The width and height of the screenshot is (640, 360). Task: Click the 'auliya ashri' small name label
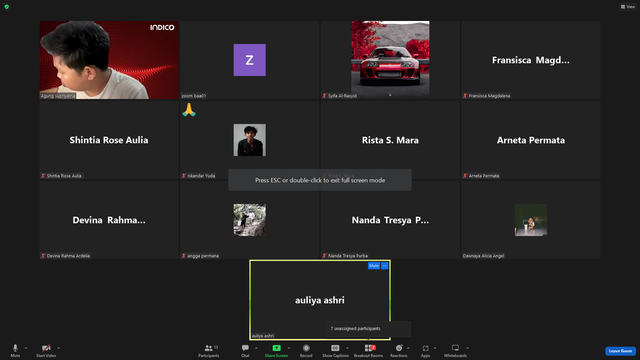tap(263, 336)
